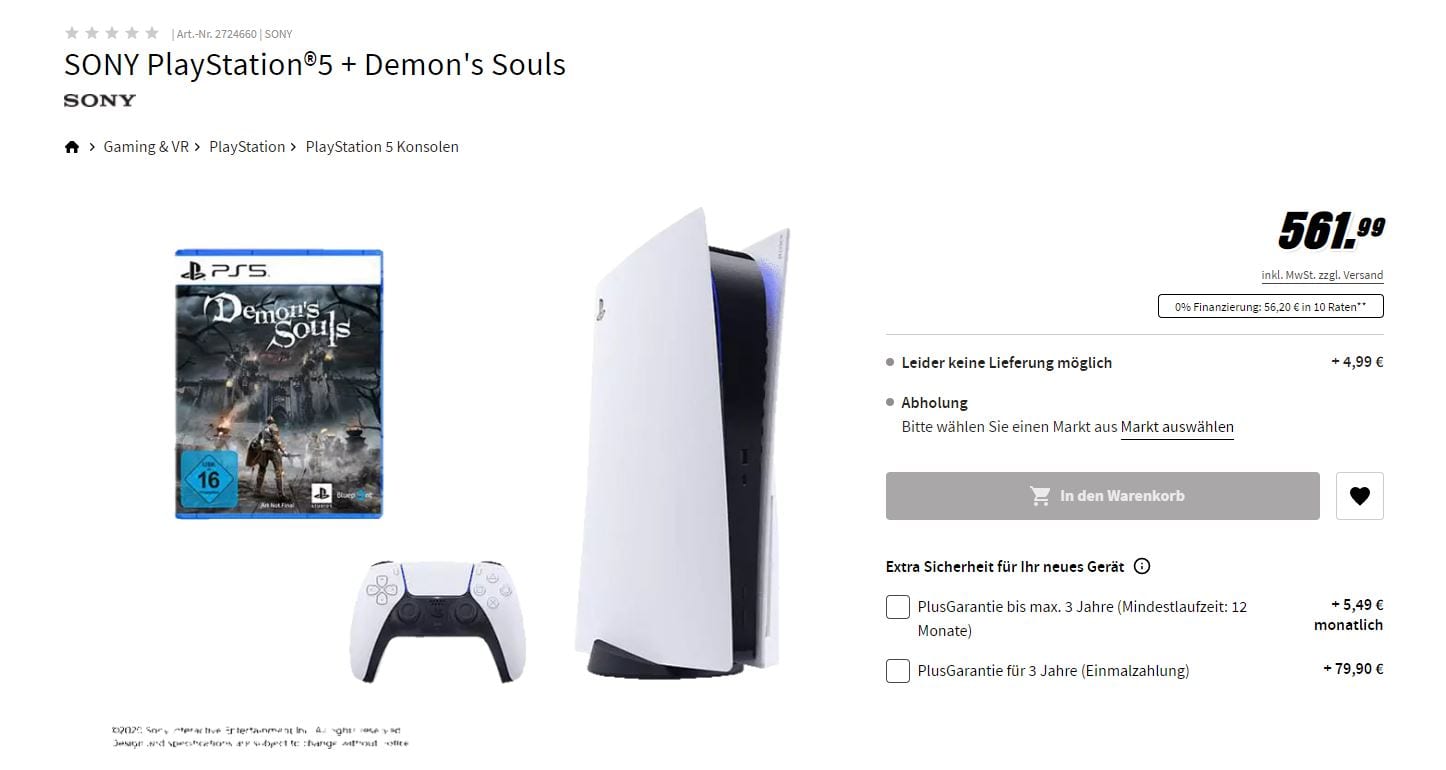Click the fifth rating star
1446x770 pixels.
click(152, 33)
